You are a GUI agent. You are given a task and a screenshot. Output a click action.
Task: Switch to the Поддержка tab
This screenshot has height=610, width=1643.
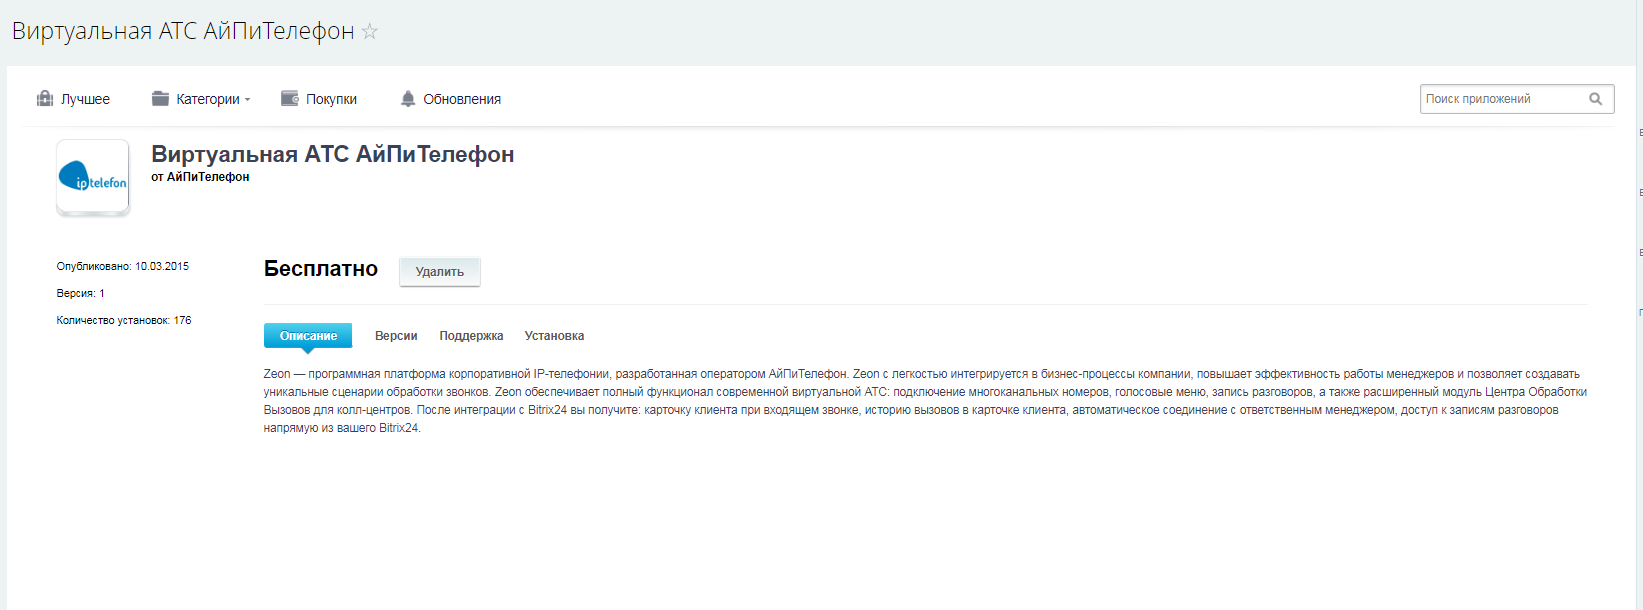pos(471,336)
